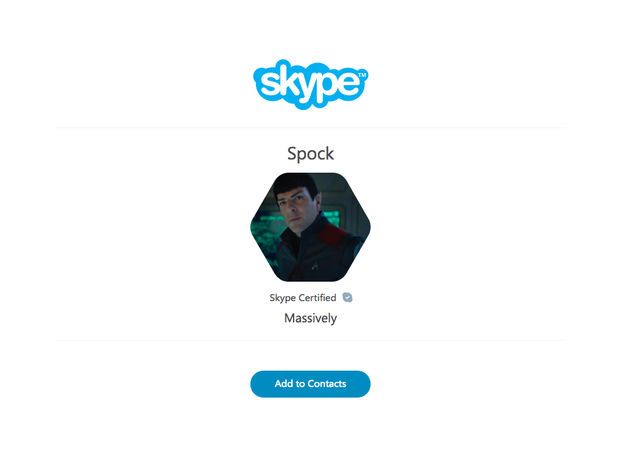Image resolution: width=625 pixels, height=469 pixels.
Task: Click the divider line below Massively
Action: (x=311, y=340)
